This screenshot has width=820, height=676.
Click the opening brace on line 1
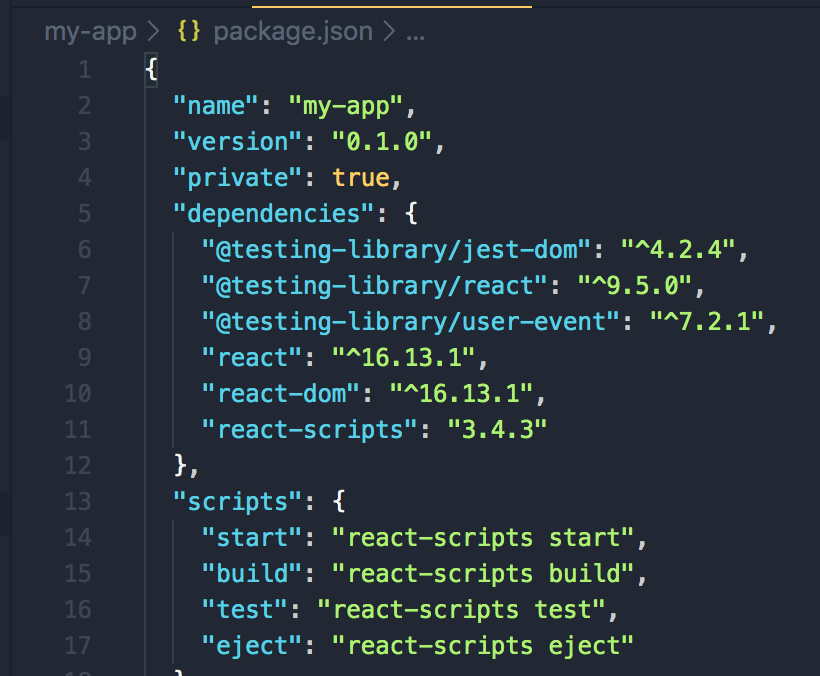click(x=151, y=69)
